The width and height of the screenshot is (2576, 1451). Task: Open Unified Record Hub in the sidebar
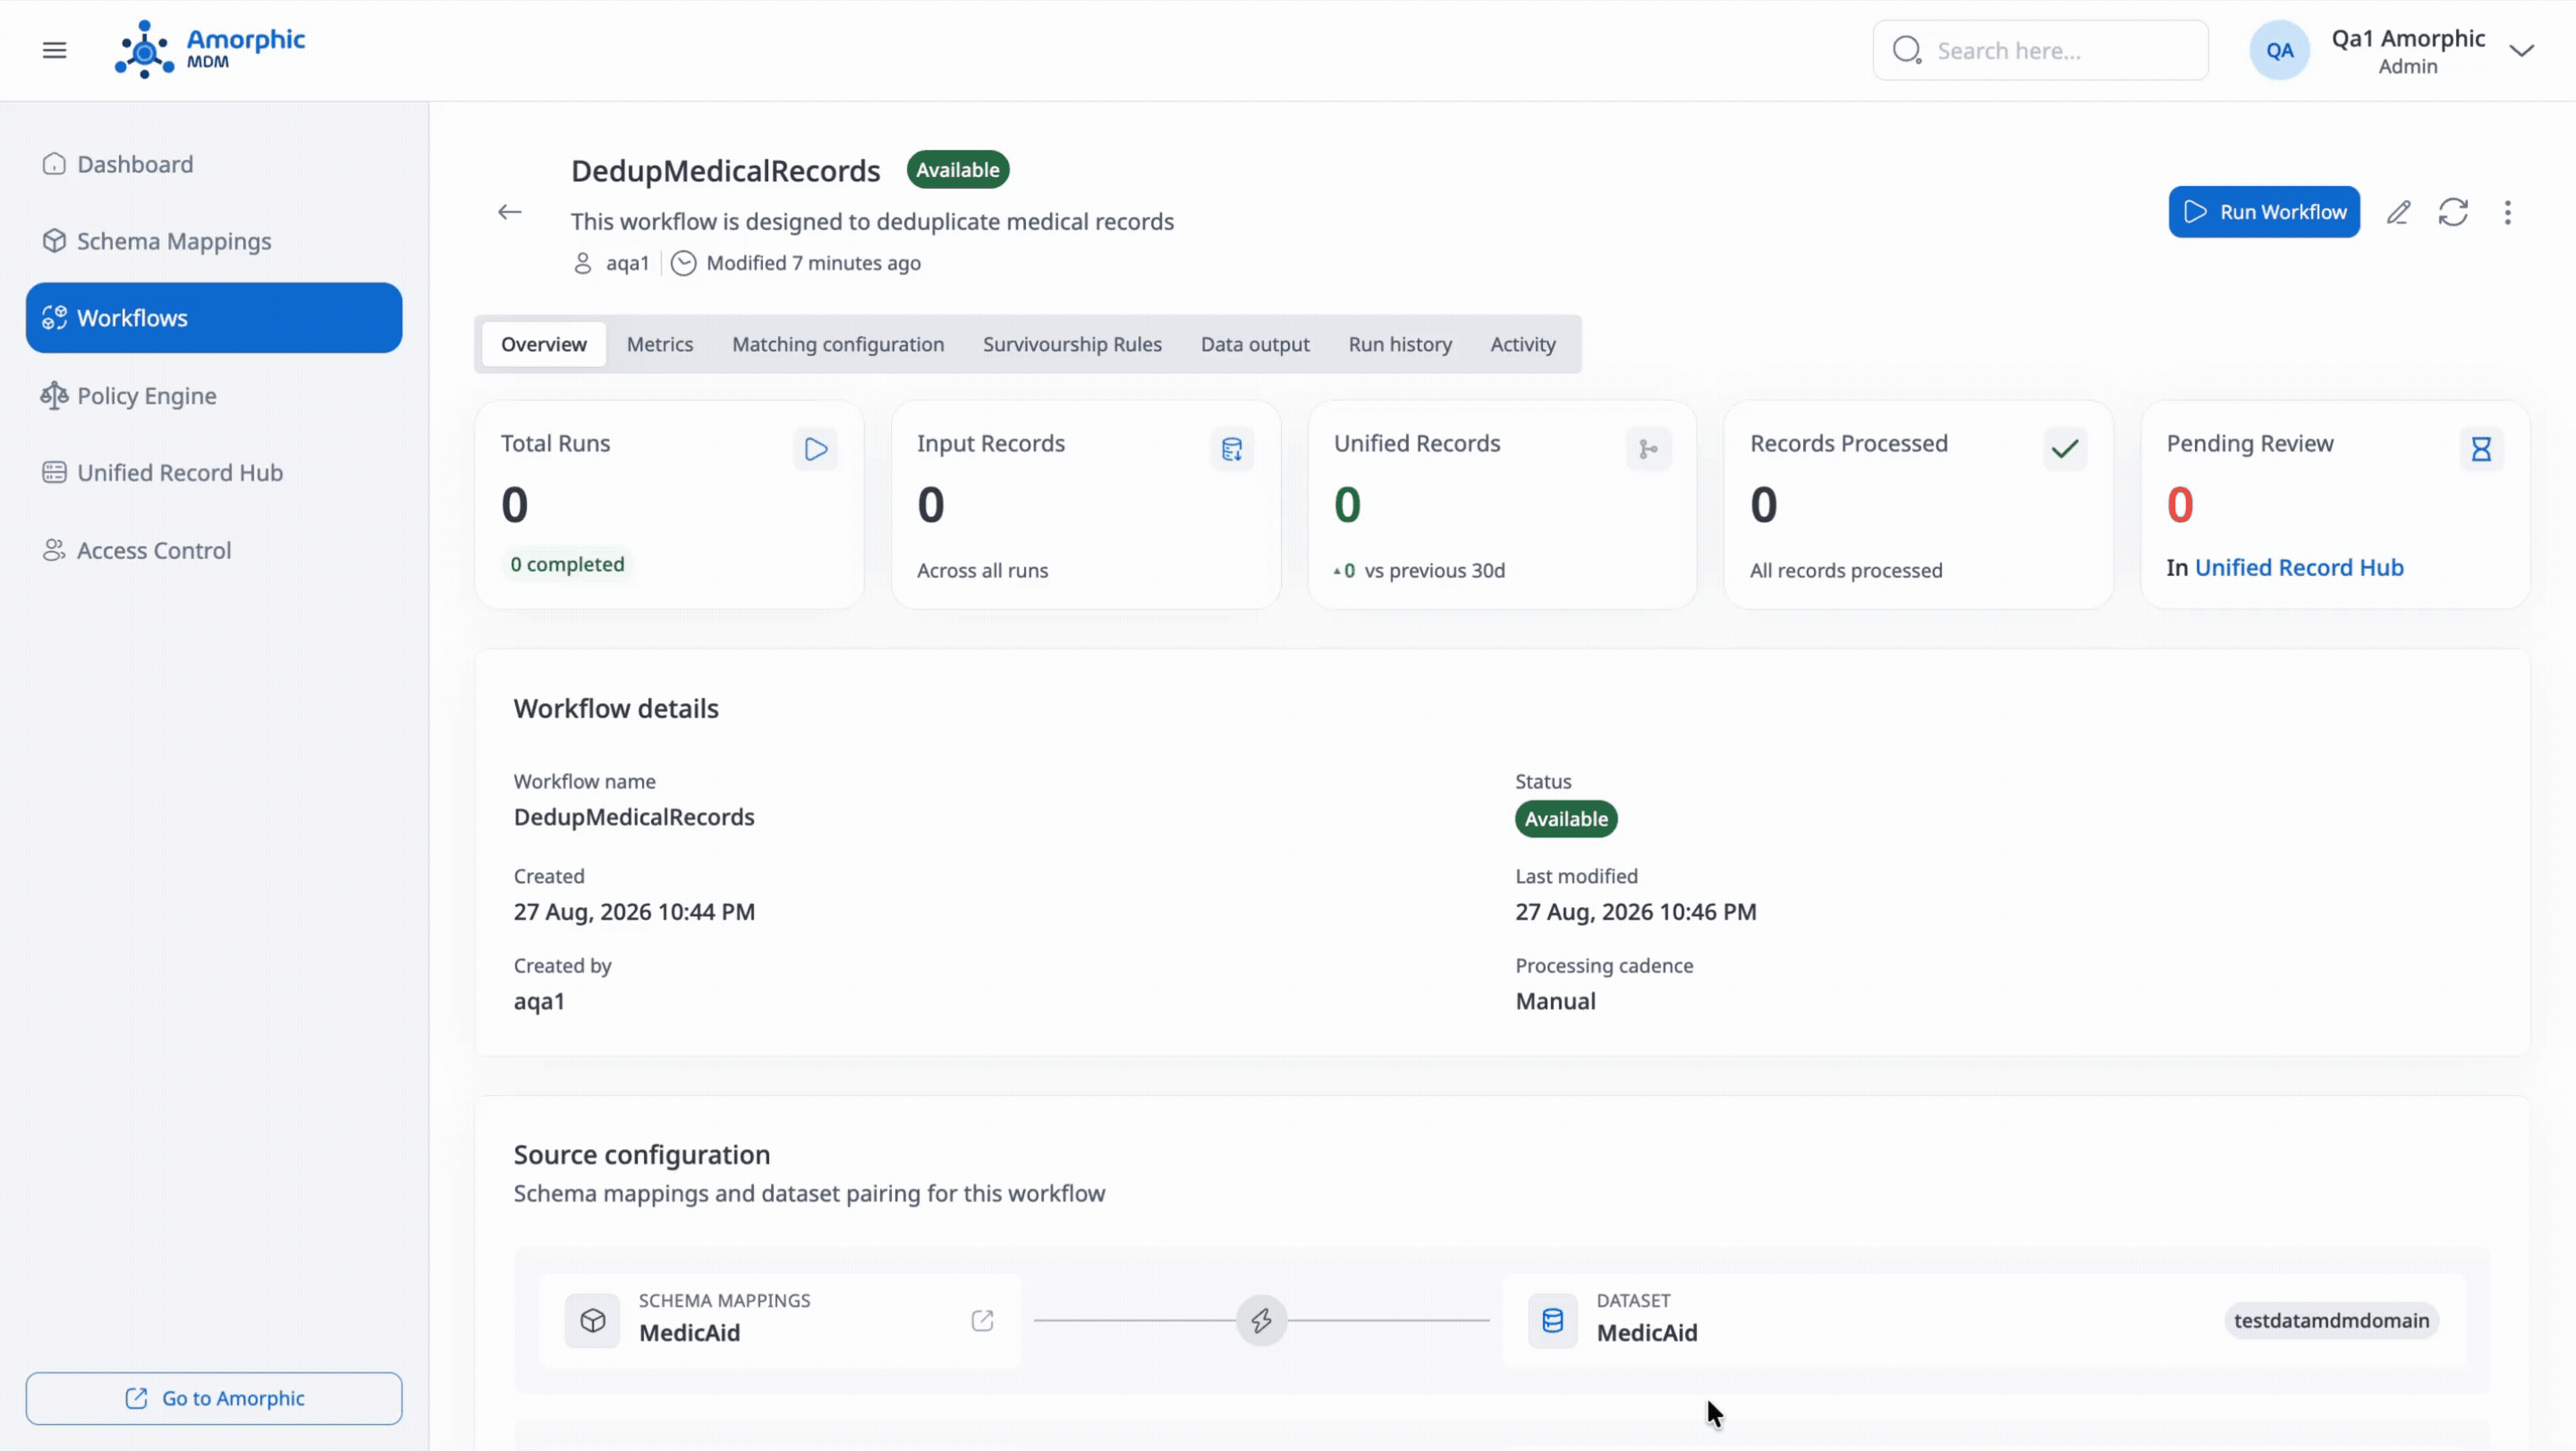[214, 472]
